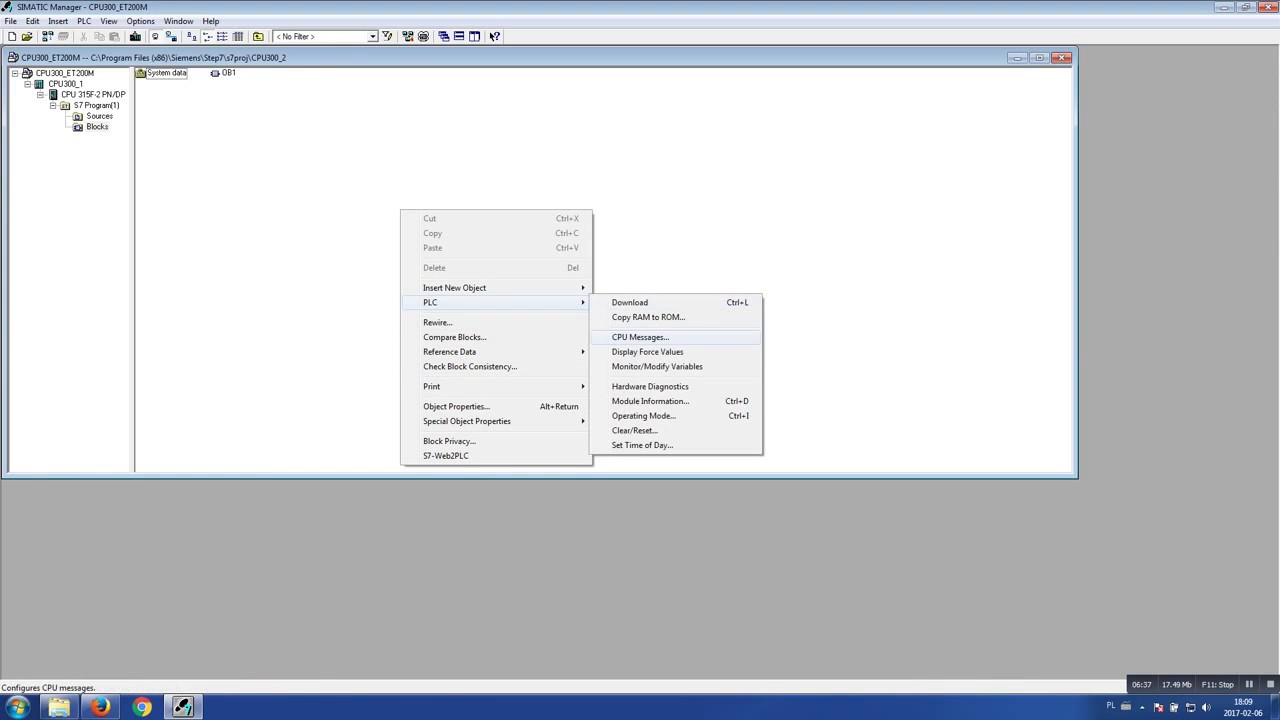This screenshot has width=1280, height=720.
Task: Click the filter settings funnel icon
Action: click(387, 36)
